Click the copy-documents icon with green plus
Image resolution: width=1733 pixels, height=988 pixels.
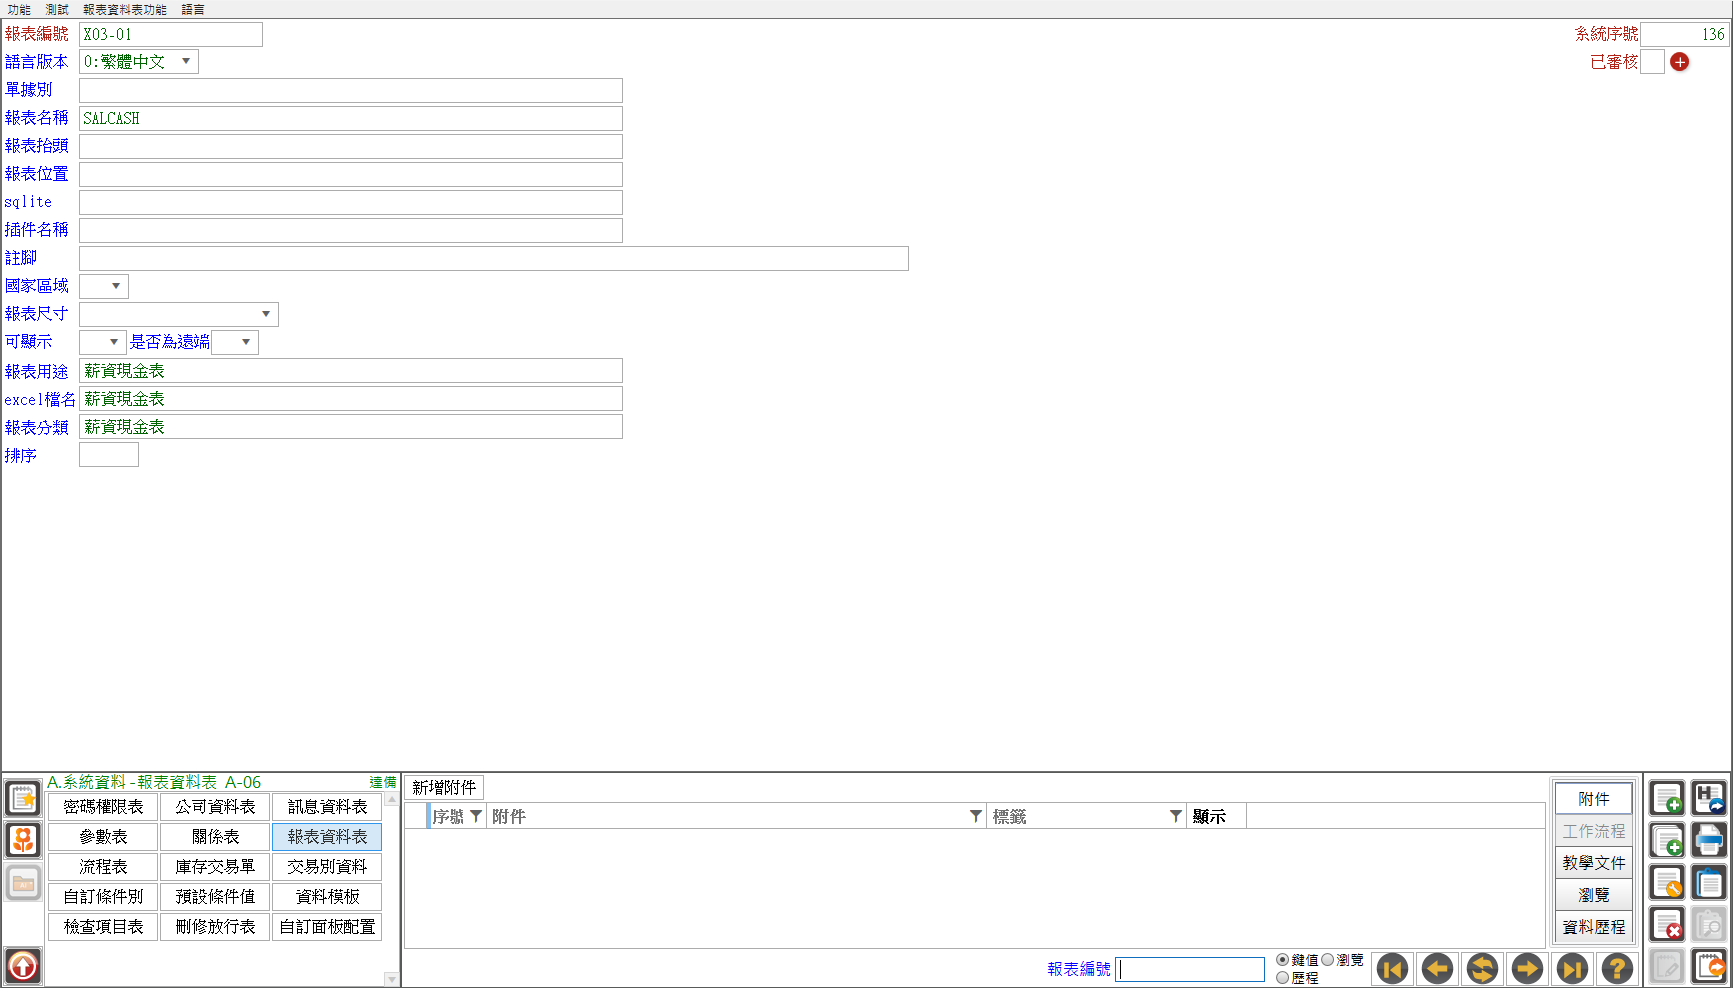point(1667,841)
